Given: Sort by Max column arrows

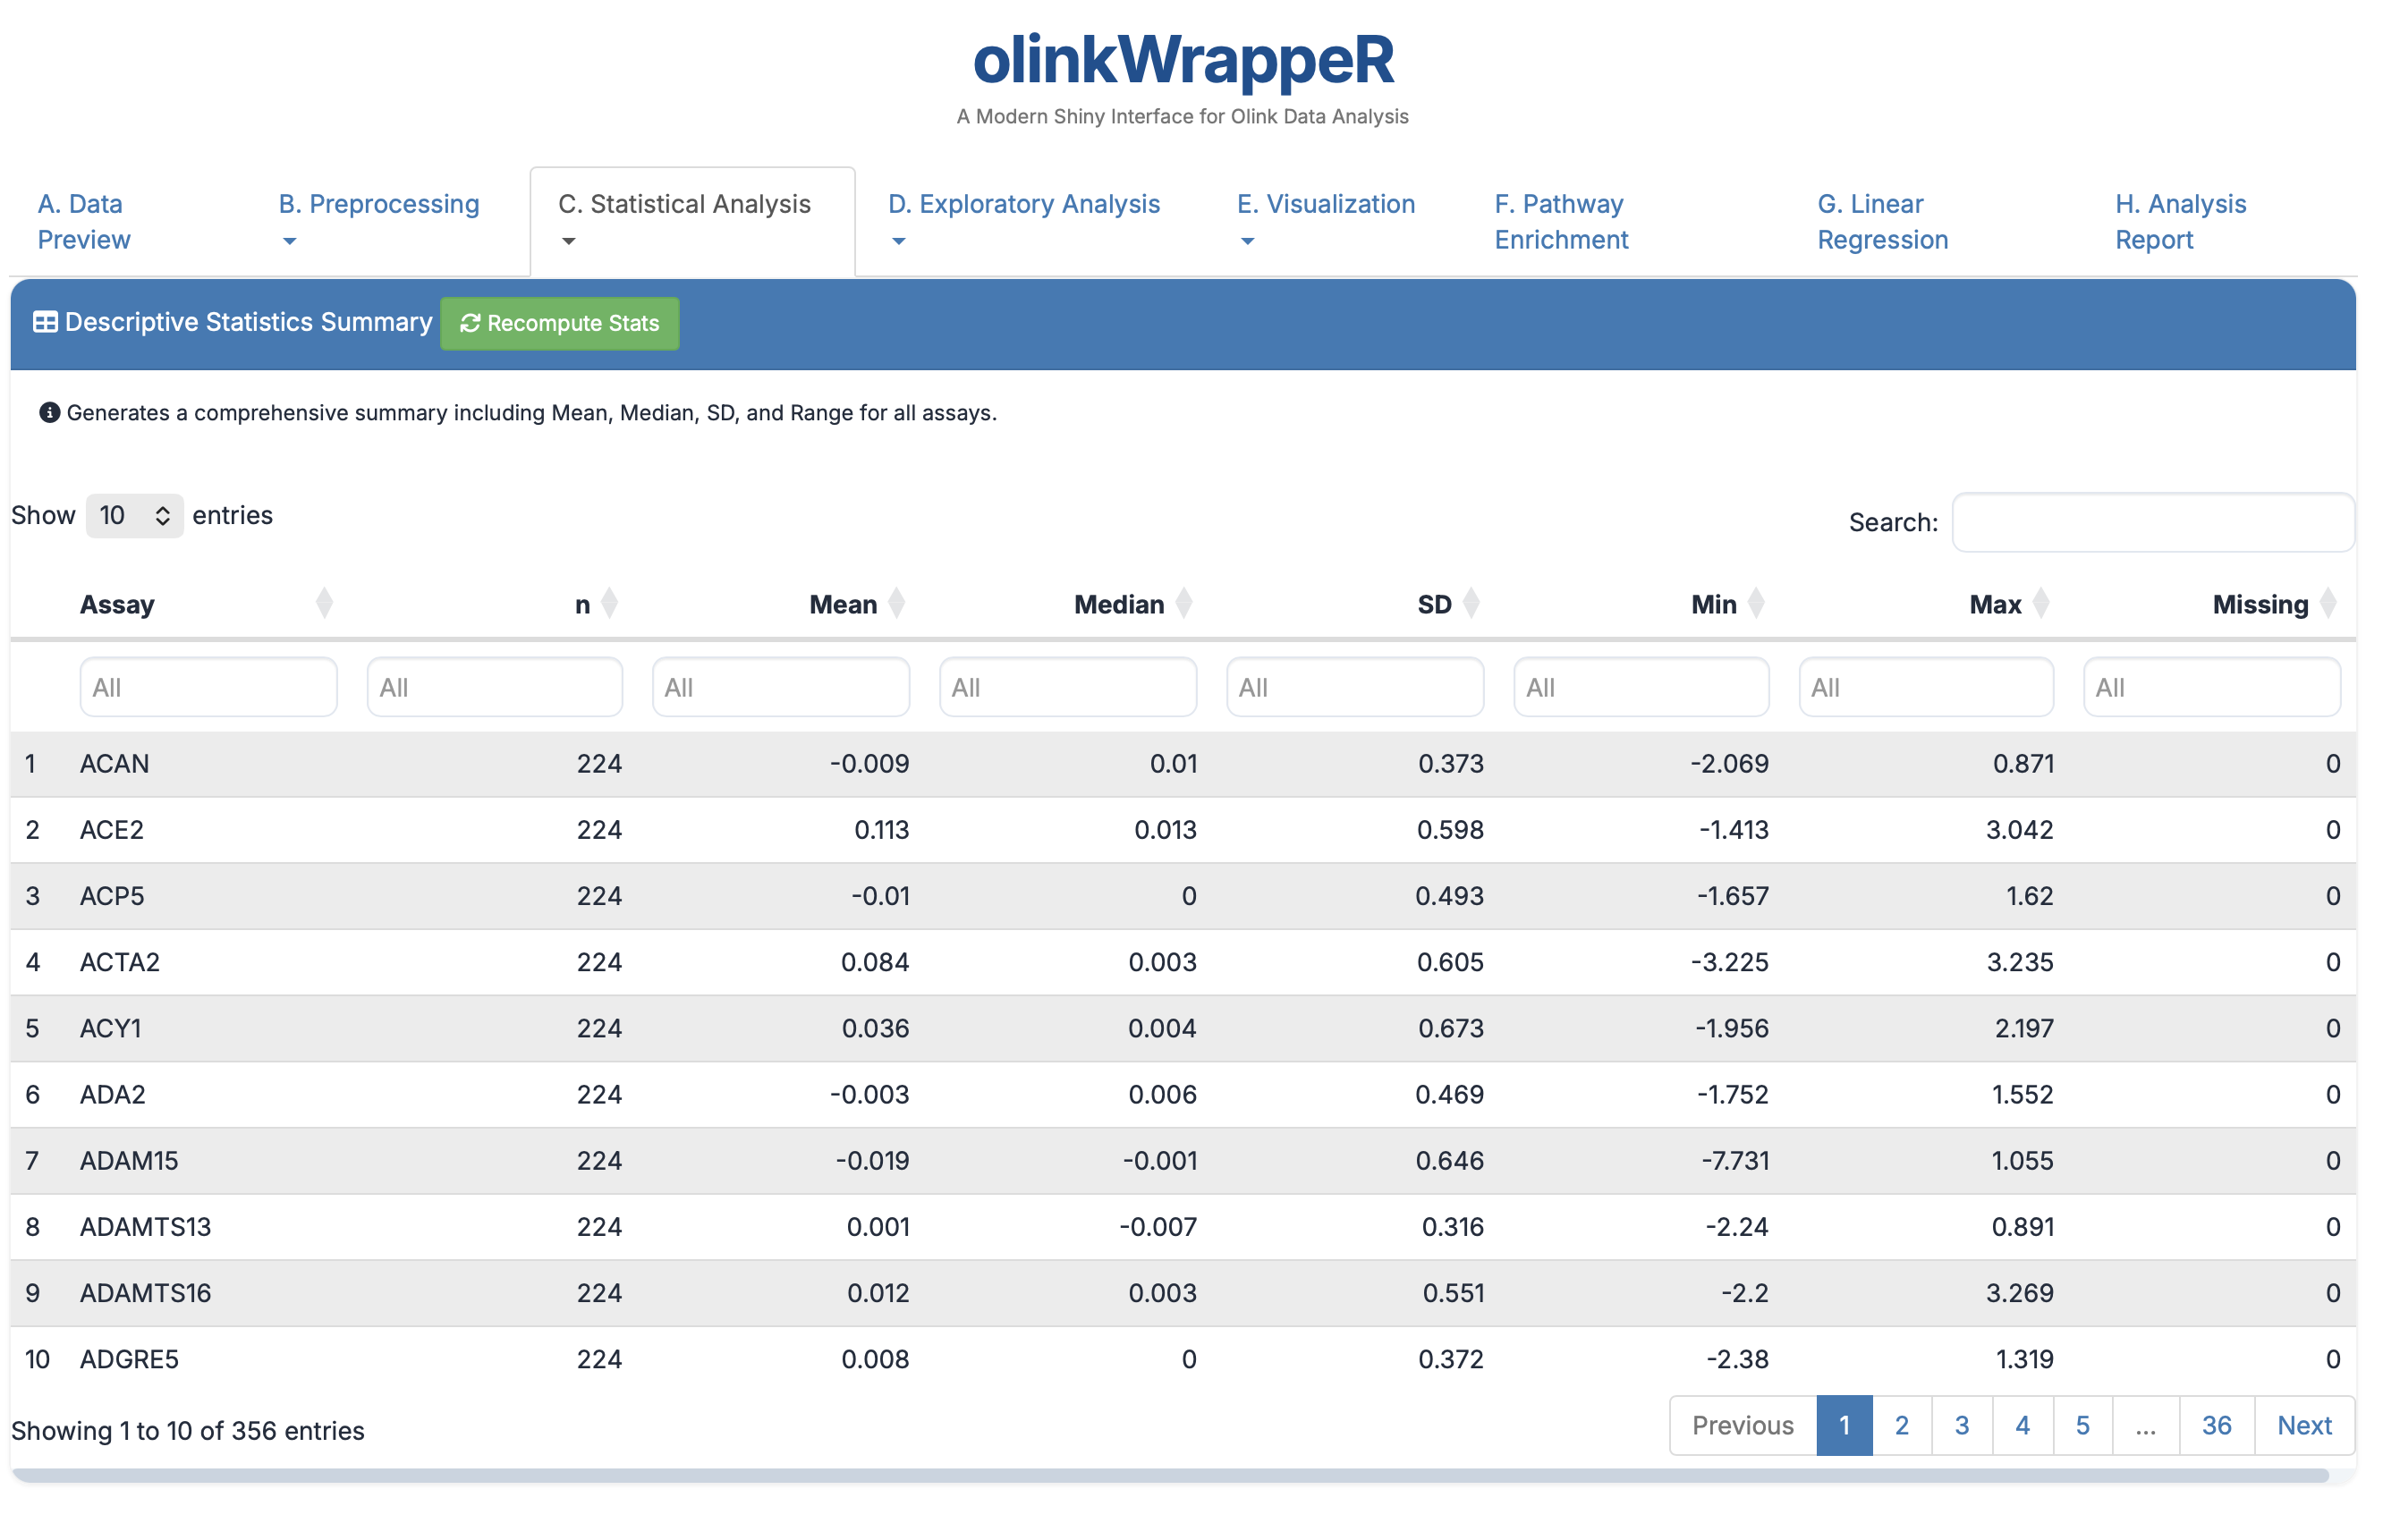Looking at the screenshot, I should (x=2040, y=604).
